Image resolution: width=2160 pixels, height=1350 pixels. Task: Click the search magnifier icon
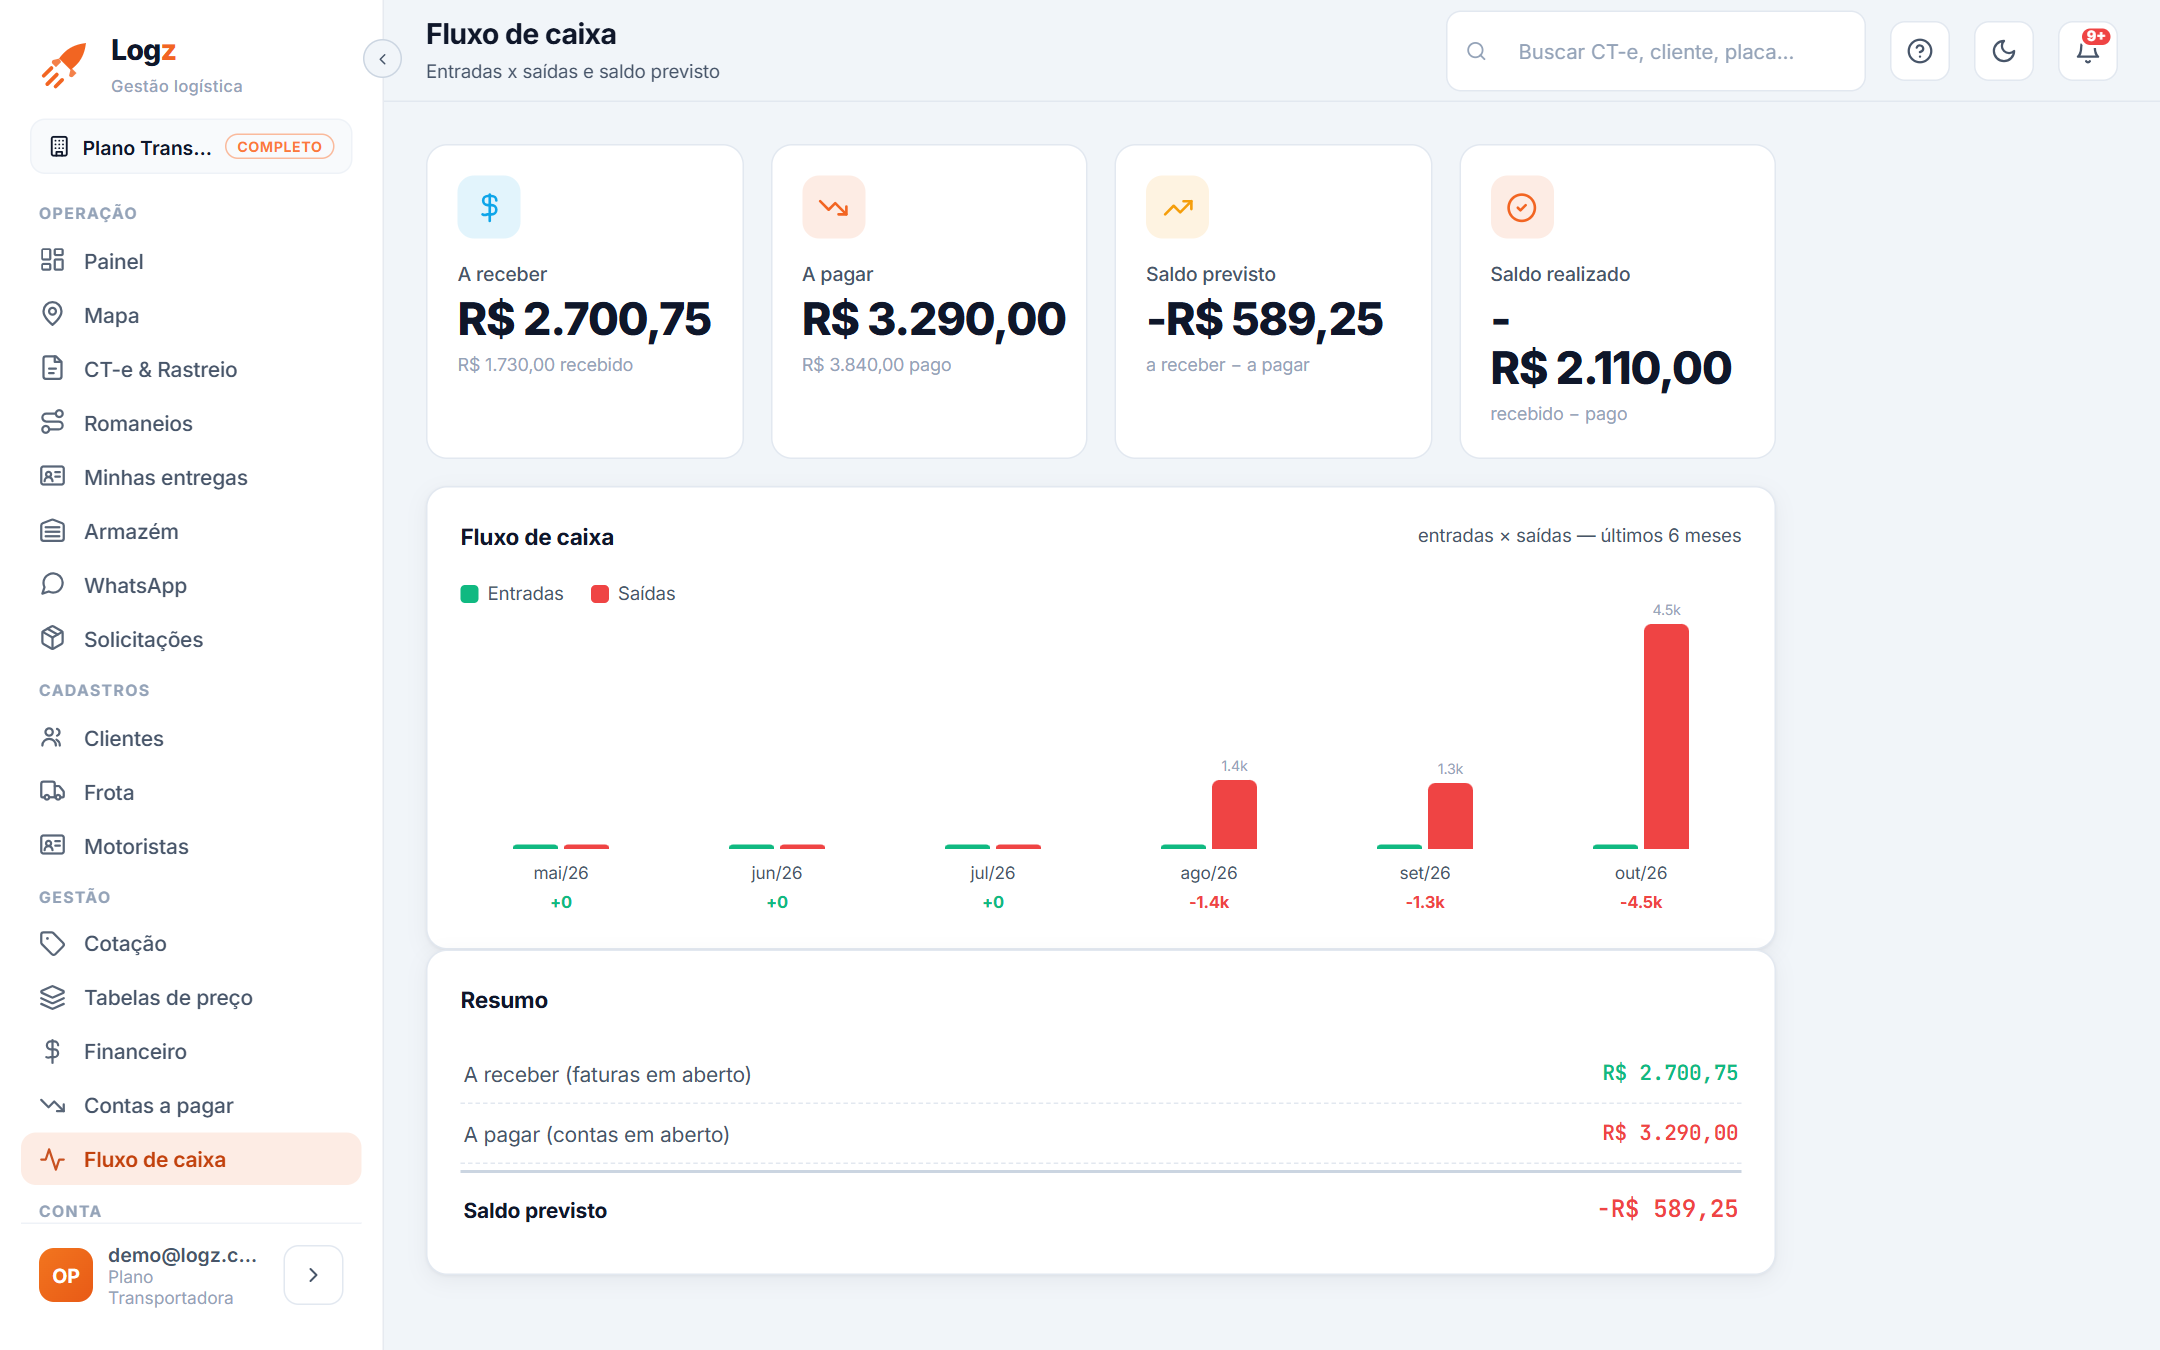(1476, 51)
